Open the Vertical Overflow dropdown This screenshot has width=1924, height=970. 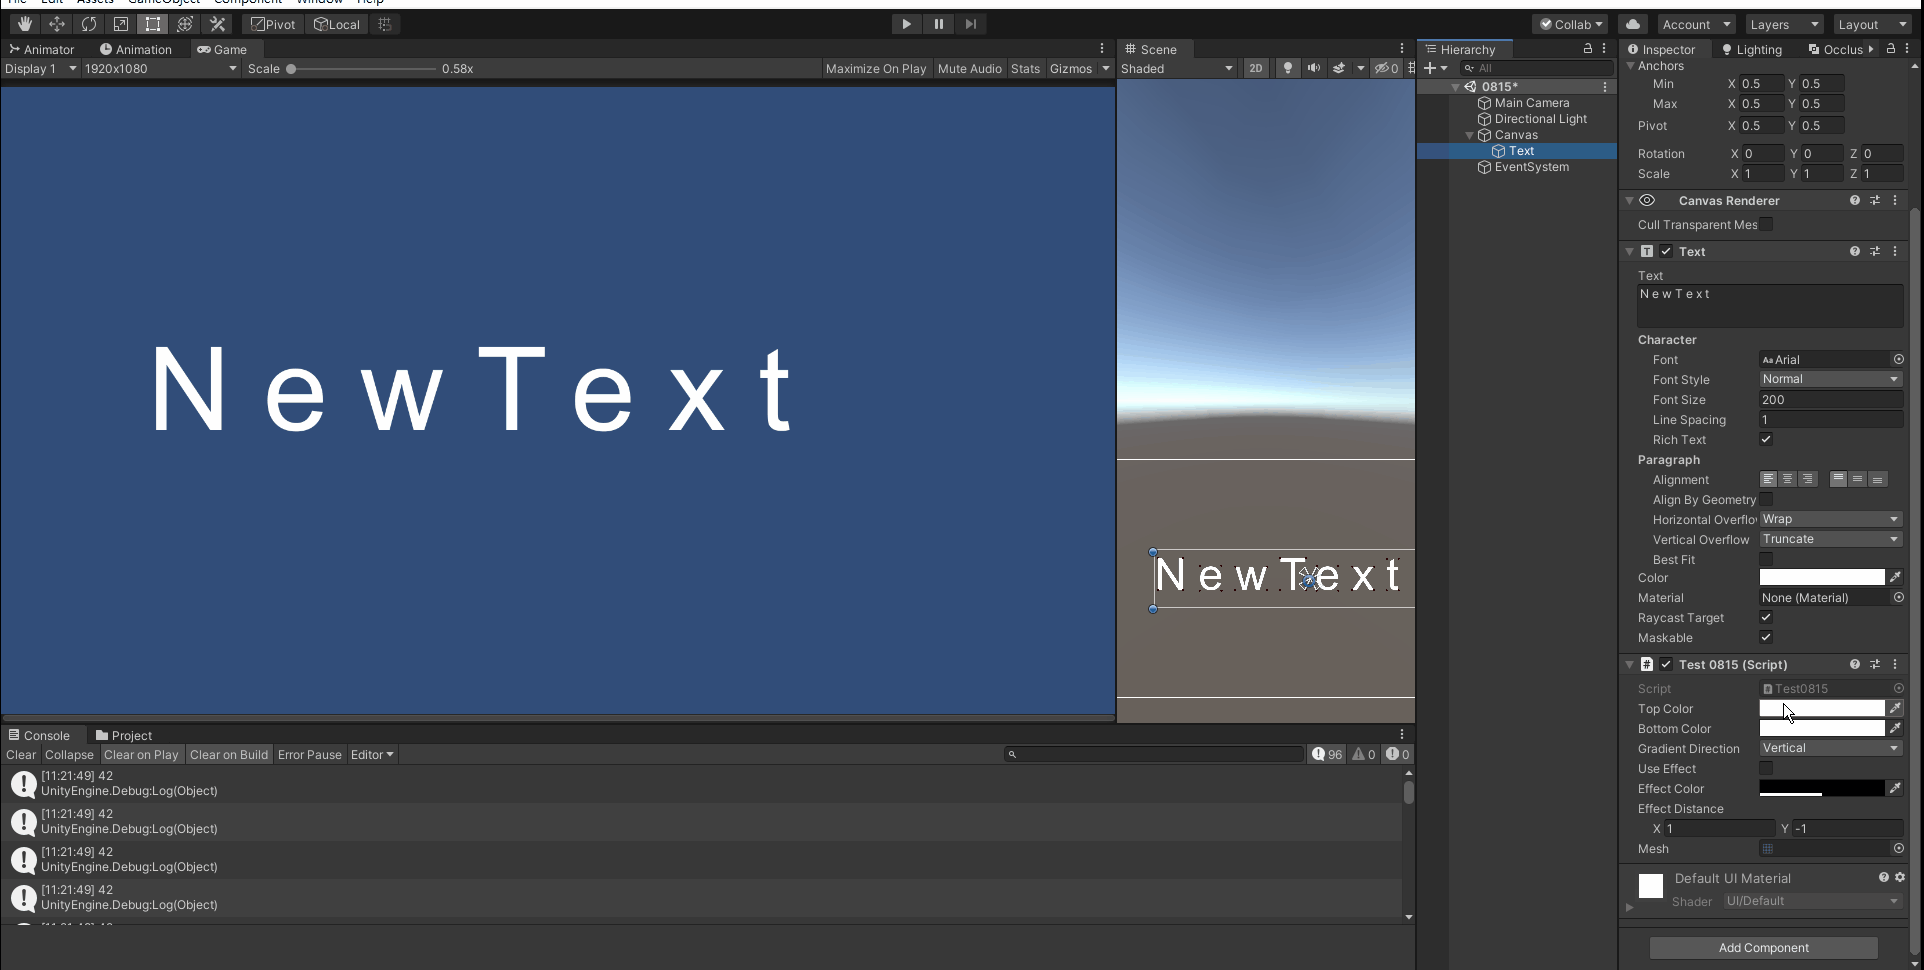tap(1831, 539)
